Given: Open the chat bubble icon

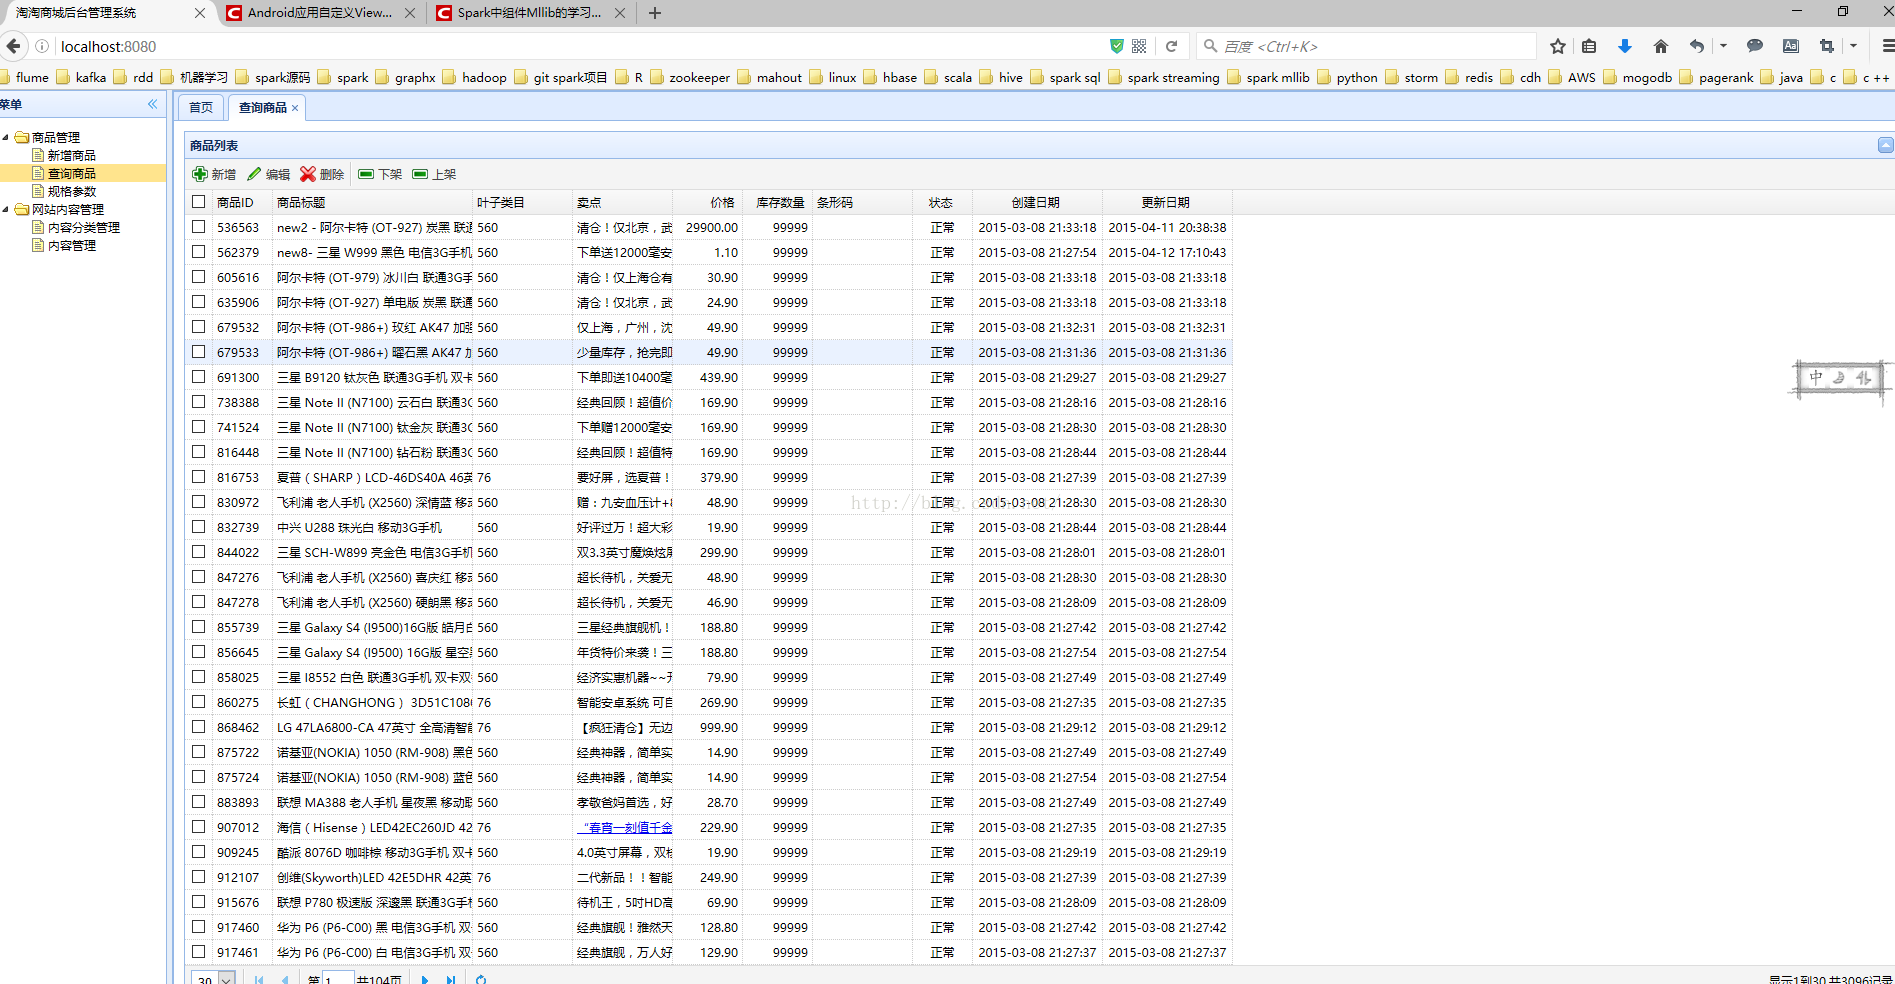Looking at the screenshot, I should tap(1755, 46).
